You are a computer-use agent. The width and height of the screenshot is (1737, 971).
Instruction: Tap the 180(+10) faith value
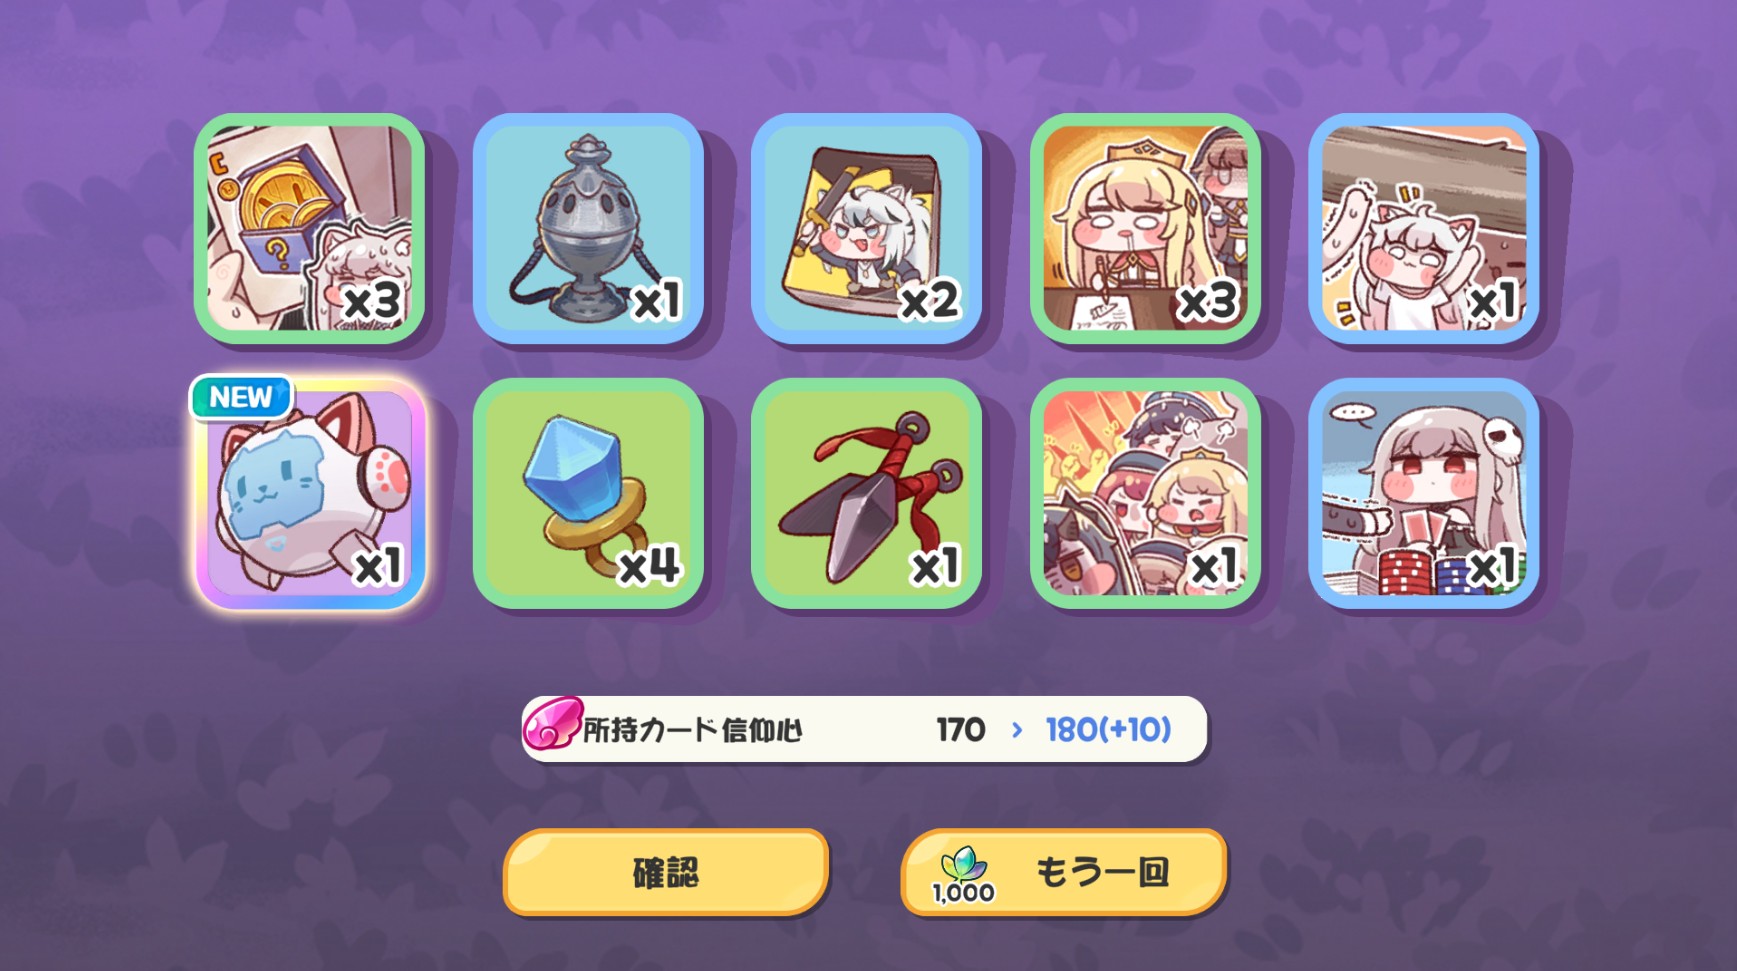(x=1108, y=730)
